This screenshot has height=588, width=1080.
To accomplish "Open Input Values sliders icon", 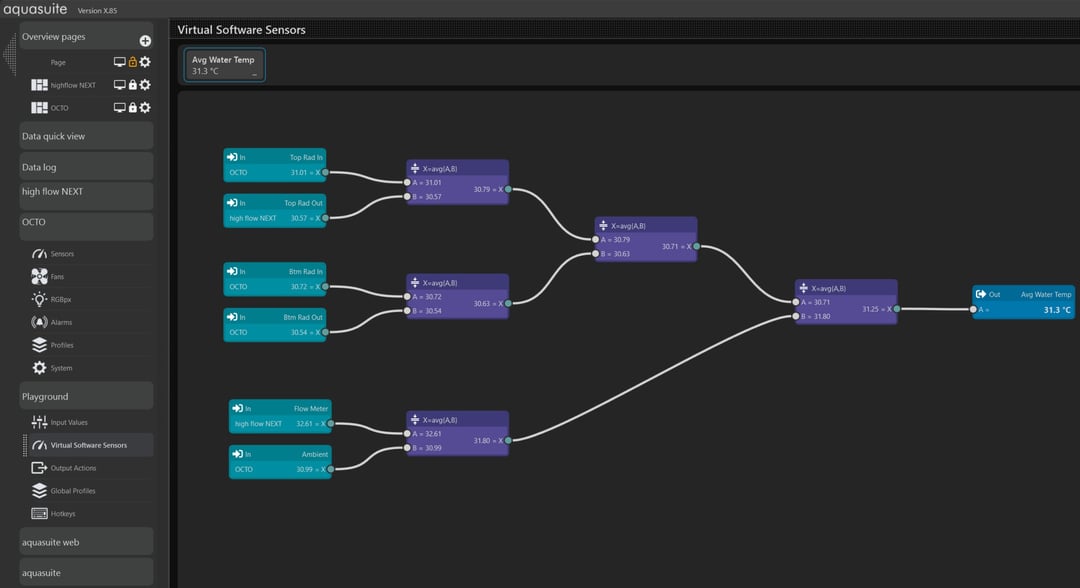I will (x=39, y=423).
